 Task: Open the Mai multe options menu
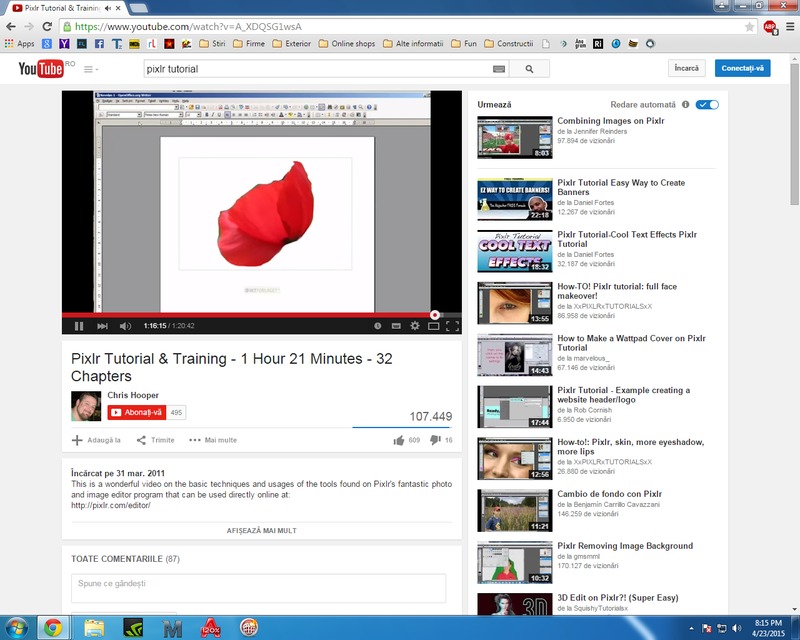[x=213, y=440]
